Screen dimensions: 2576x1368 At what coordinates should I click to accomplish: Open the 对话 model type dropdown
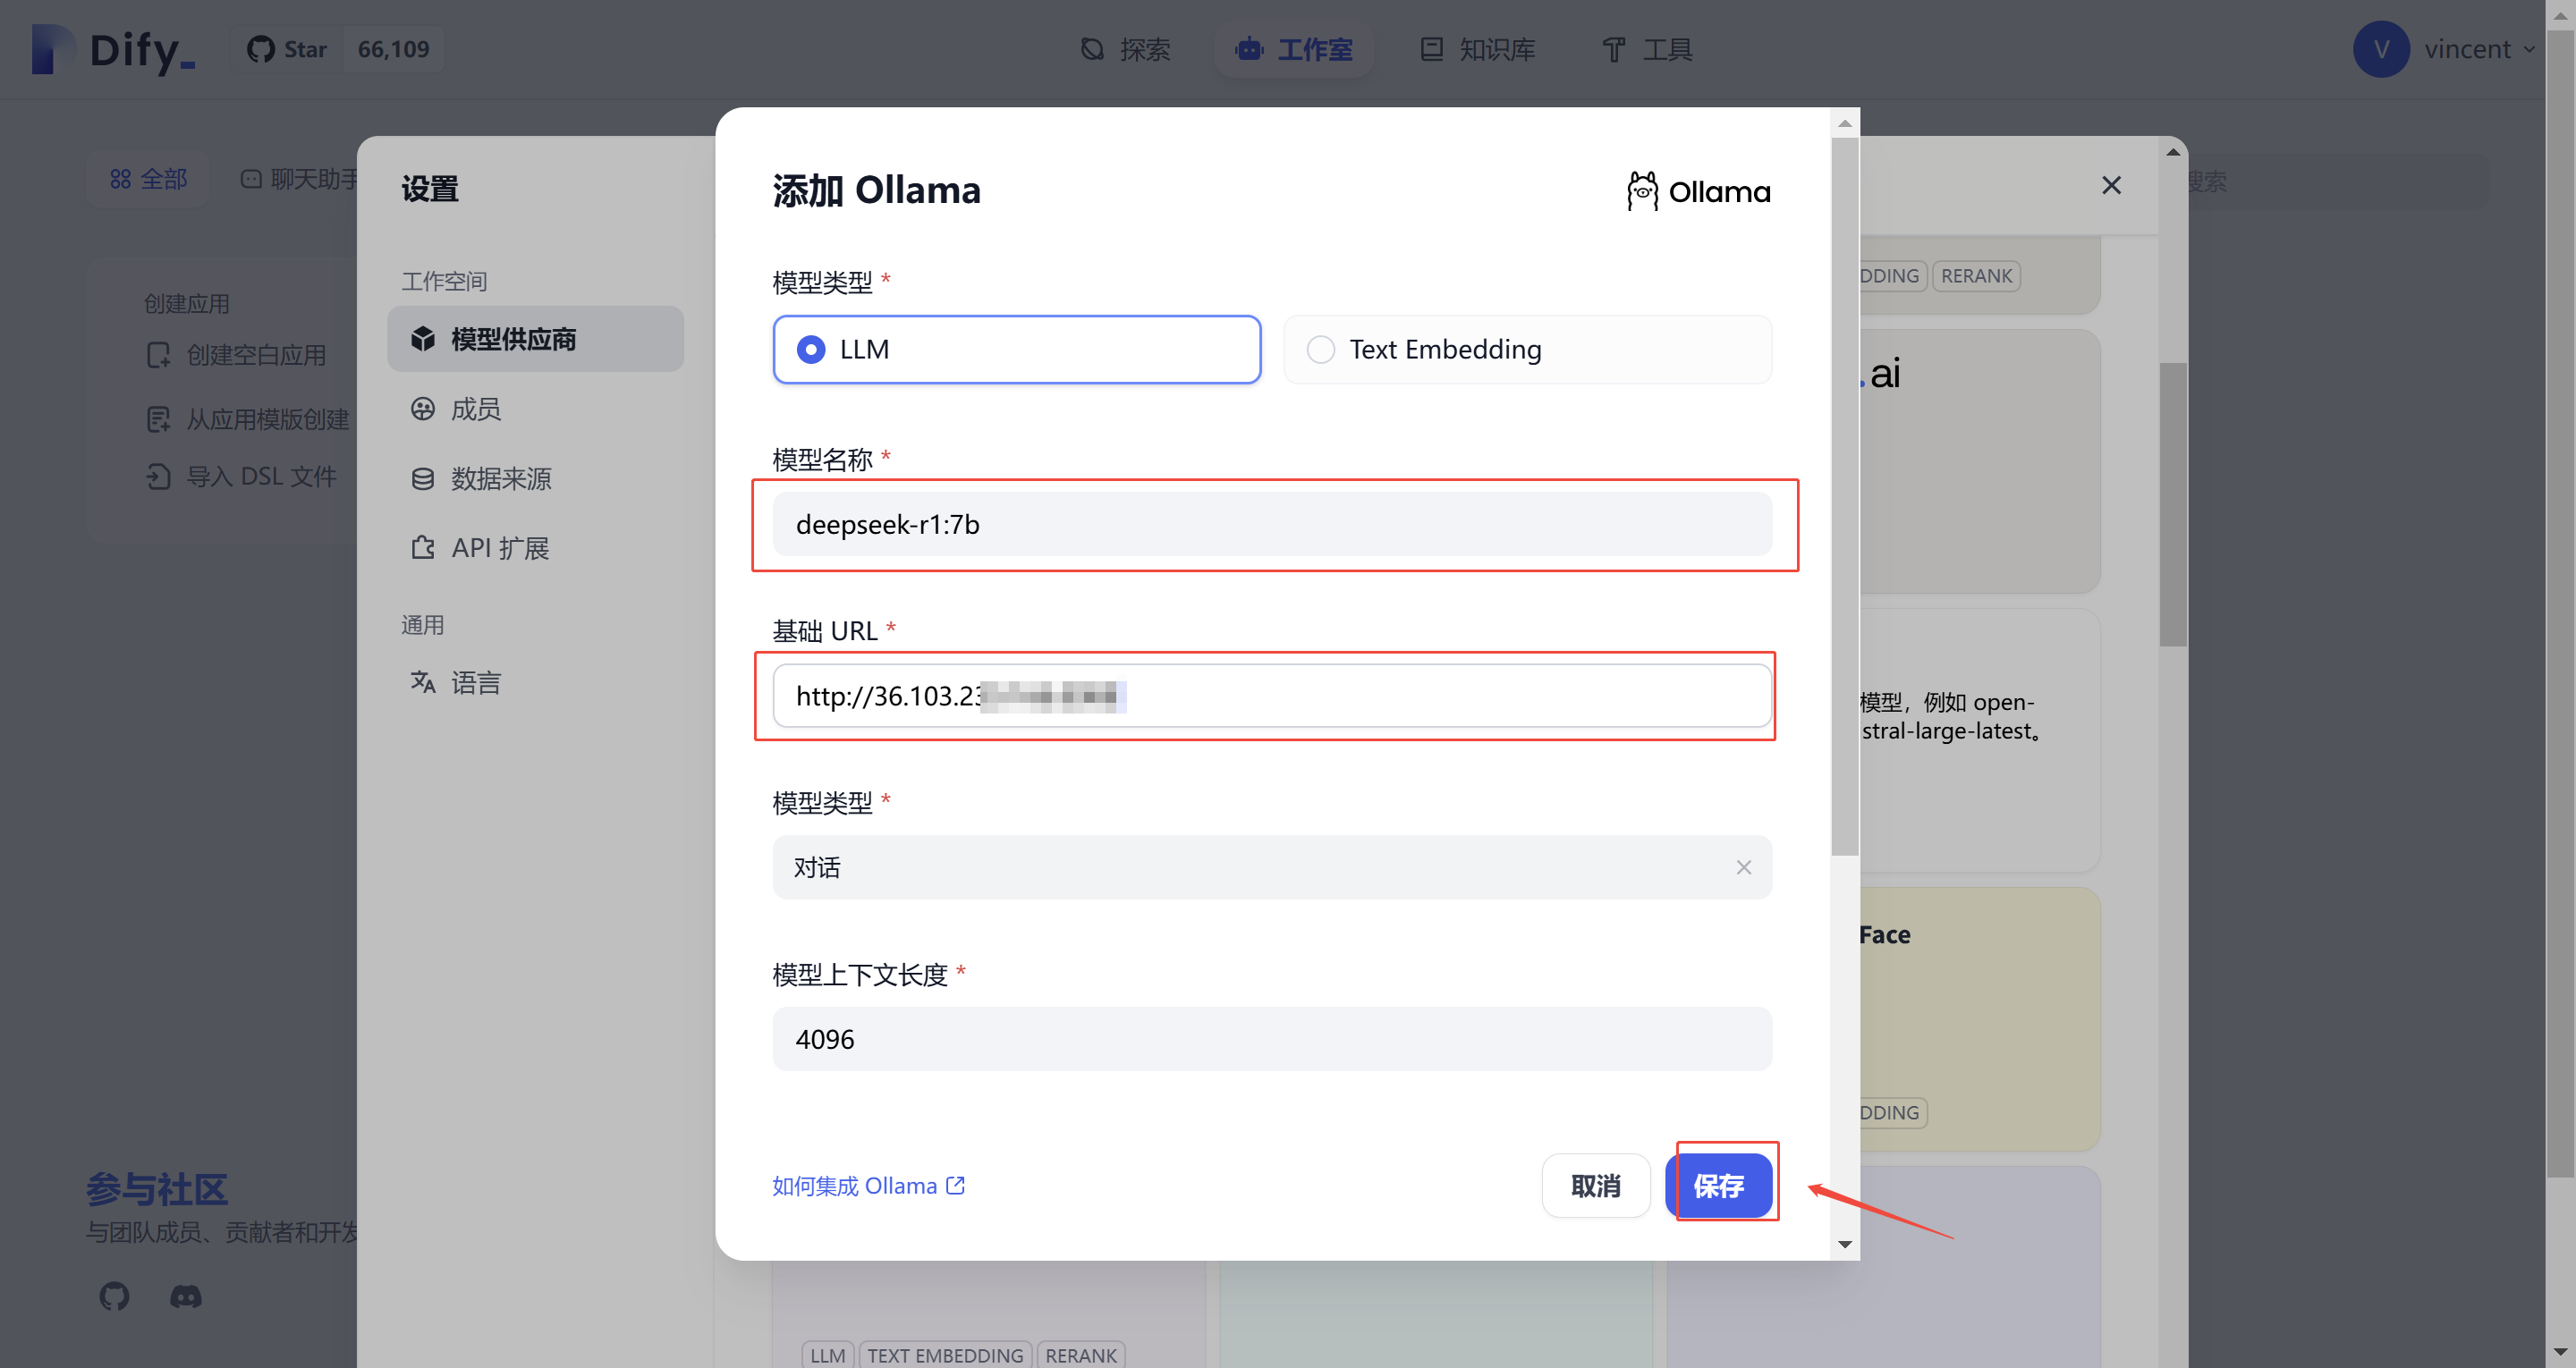(x=1272, y=867)
